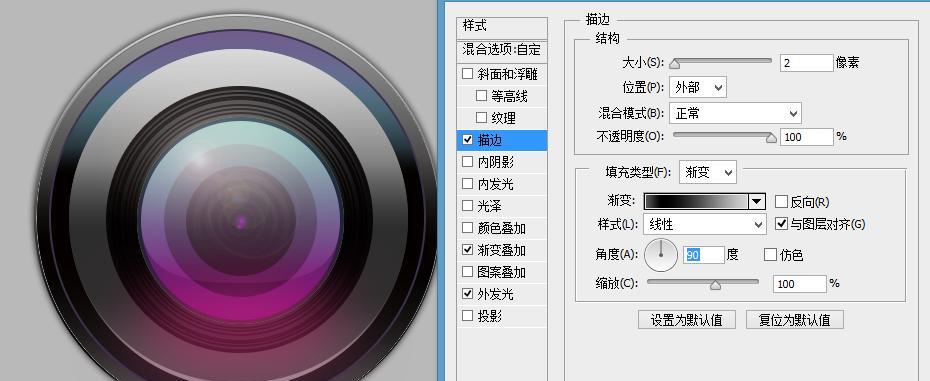Click the camera lens artwork center
930x381 pixels.
(241, 222)
